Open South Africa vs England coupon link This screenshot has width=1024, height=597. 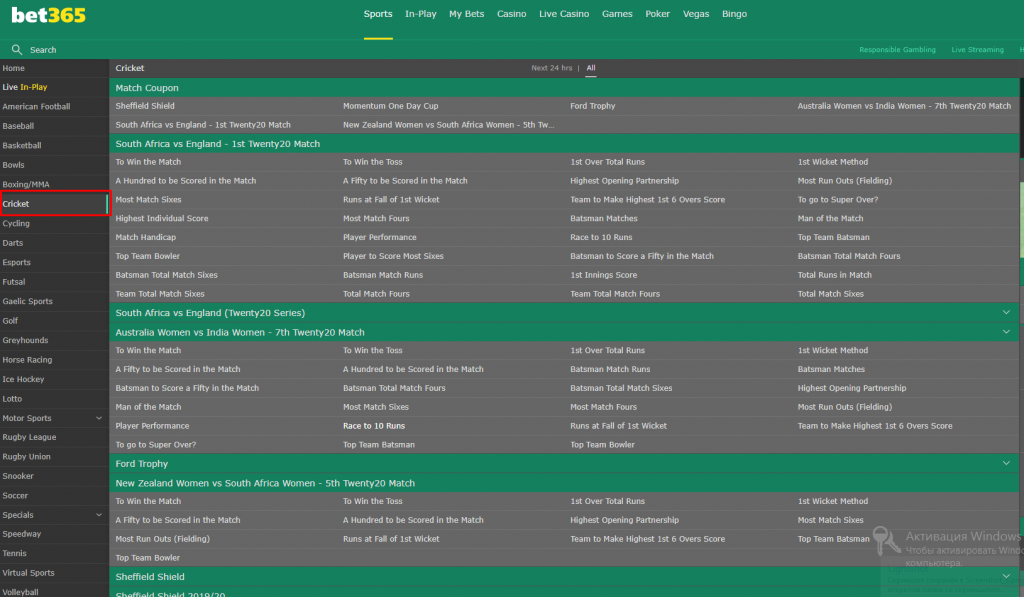coord(203,125)
